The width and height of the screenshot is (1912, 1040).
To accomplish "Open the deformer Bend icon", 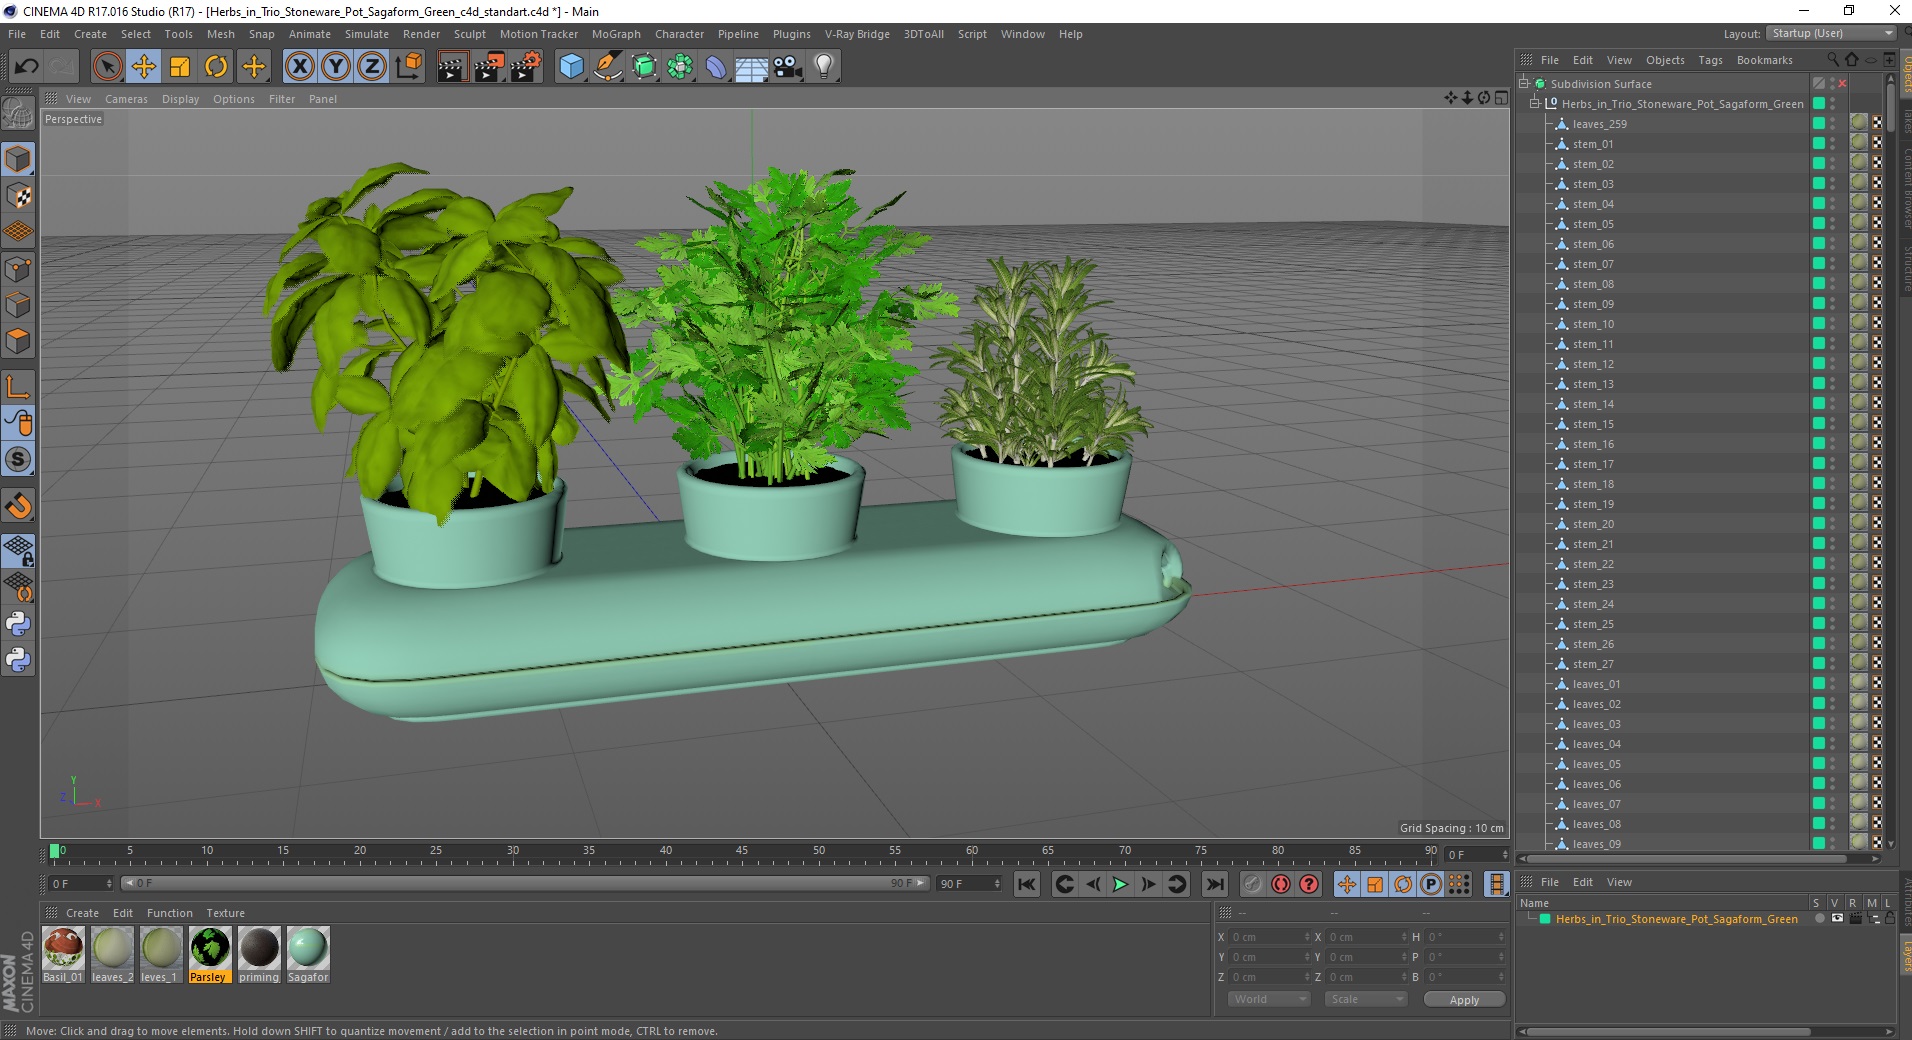I will click(716, 67).
